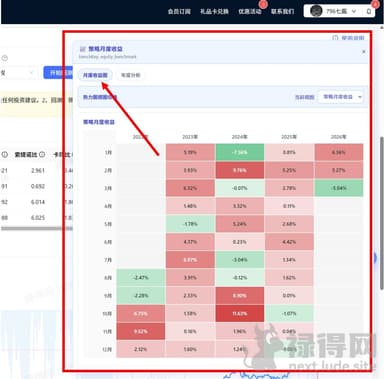Click the help icon left of the page
The image size is (384, 379).
(4, 58)
